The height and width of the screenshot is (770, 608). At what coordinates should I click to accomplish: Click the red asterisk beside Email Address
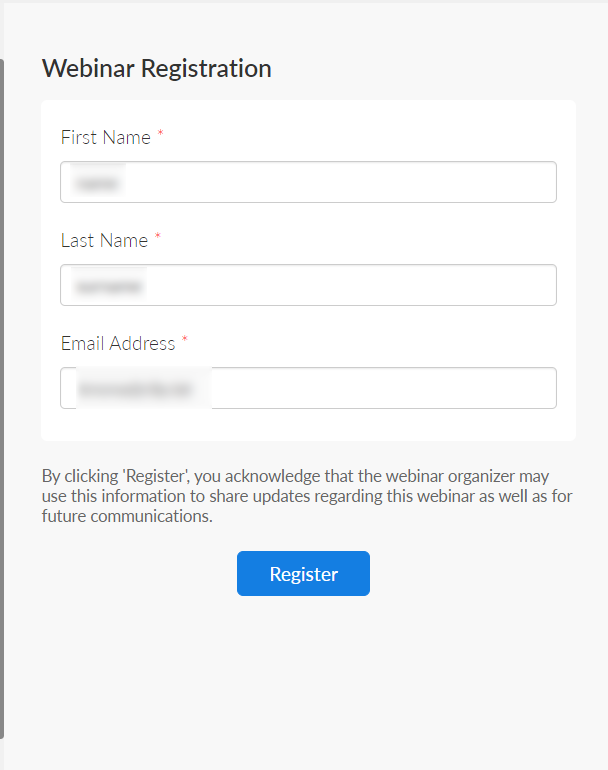click(x=185, y=339)
